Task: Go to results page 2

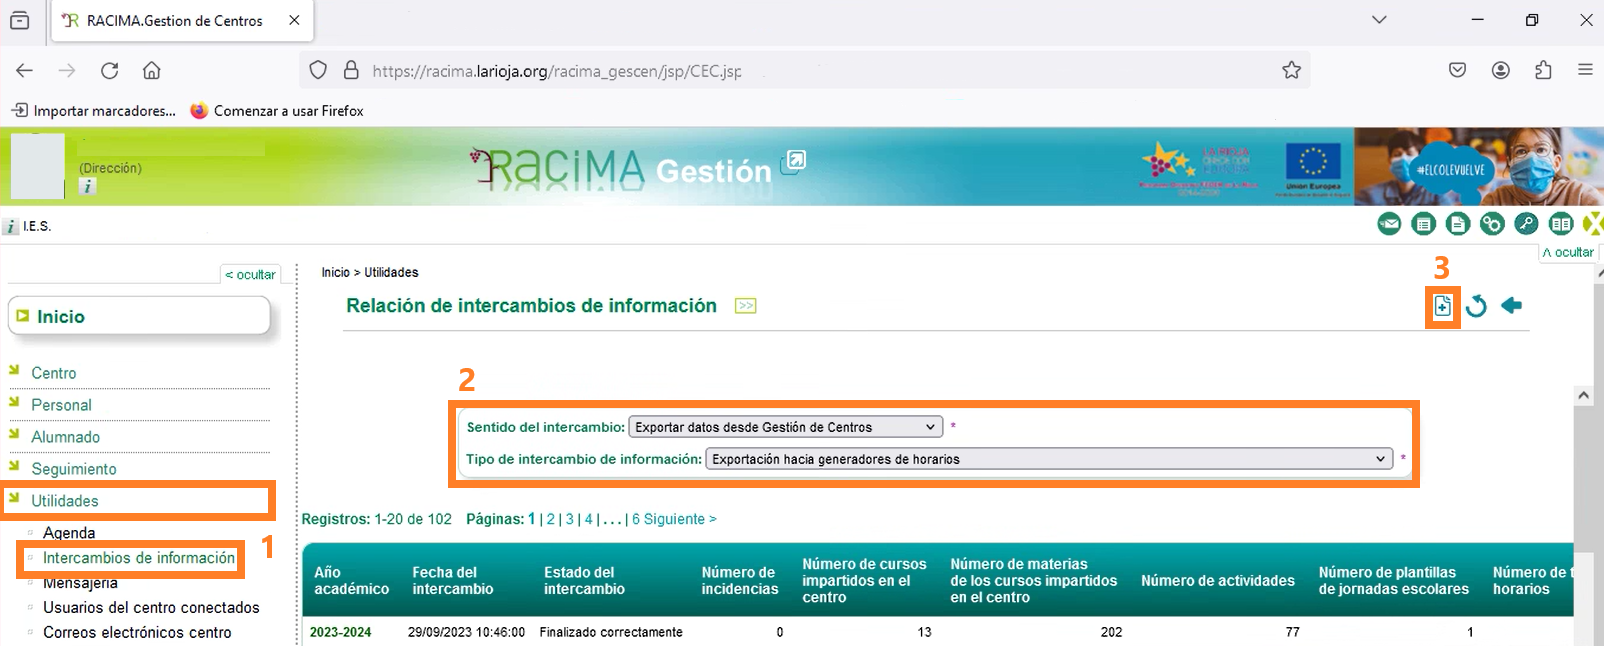Action: [550, 519]
